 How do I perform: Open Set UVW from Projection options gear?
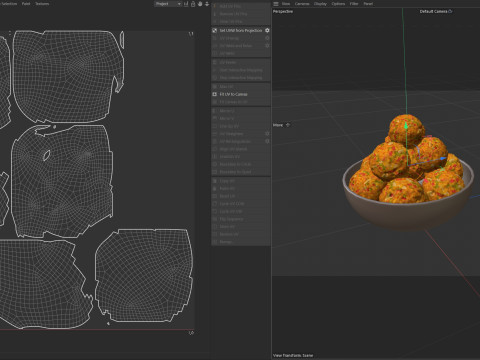click(x=267, y=30)
